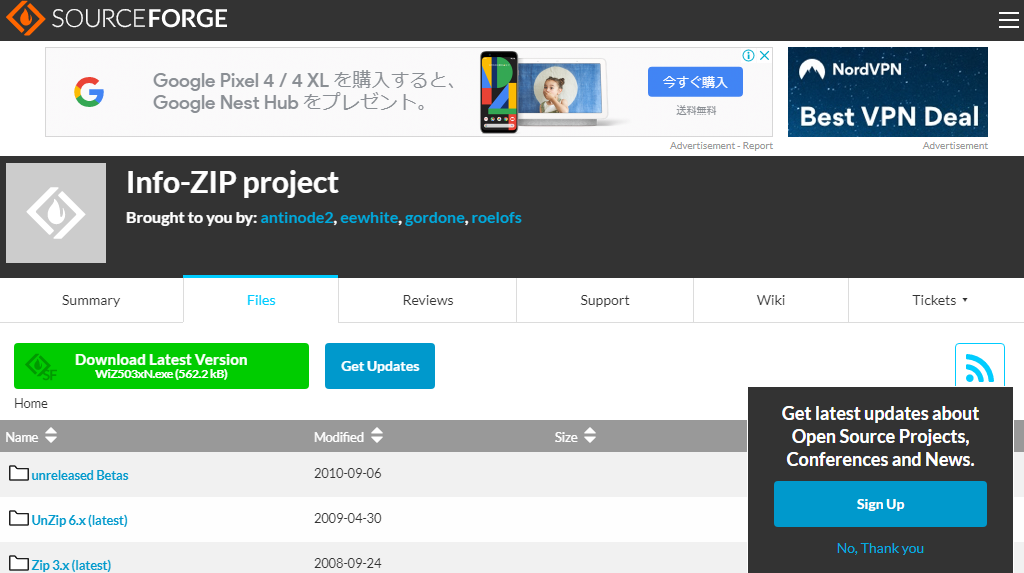Open the Zip 3.x (latest) folder
This screenshot has width=1024, height=573.
[x=71, y=565]
